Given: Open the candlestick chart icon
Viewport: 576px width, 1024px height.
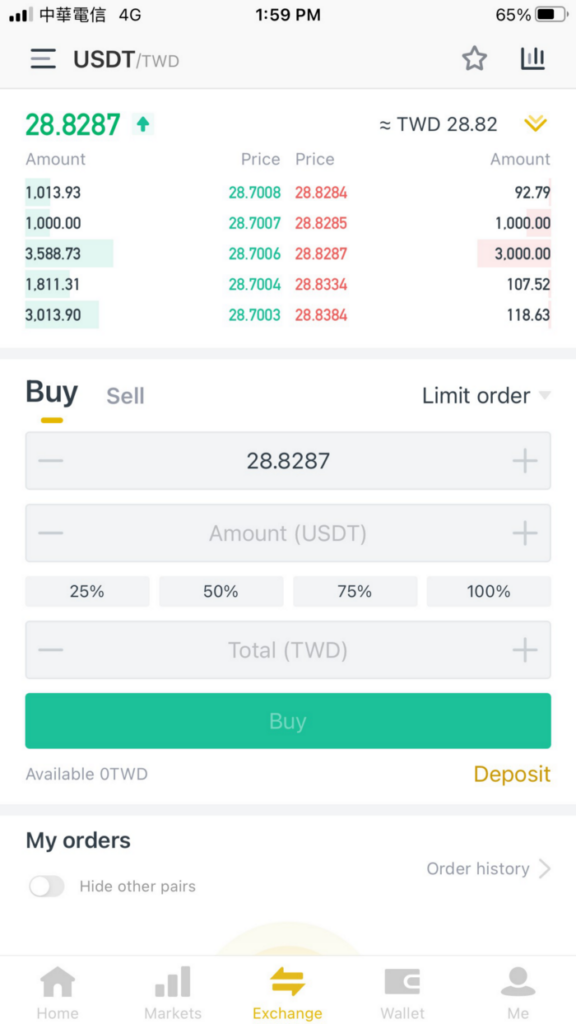Looking at the screenshot, I should tap(532, 59).
